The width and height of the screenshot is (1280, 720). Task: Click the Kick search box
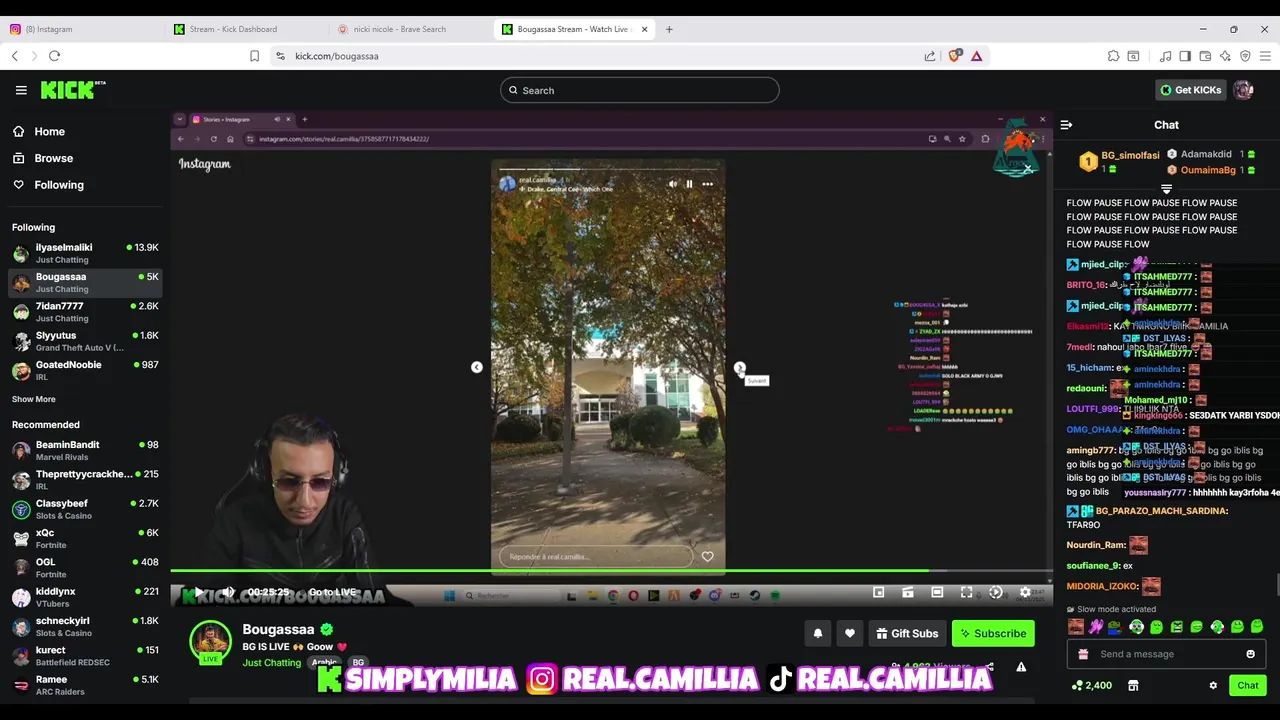pyautogui.click(x=639, y=90)
